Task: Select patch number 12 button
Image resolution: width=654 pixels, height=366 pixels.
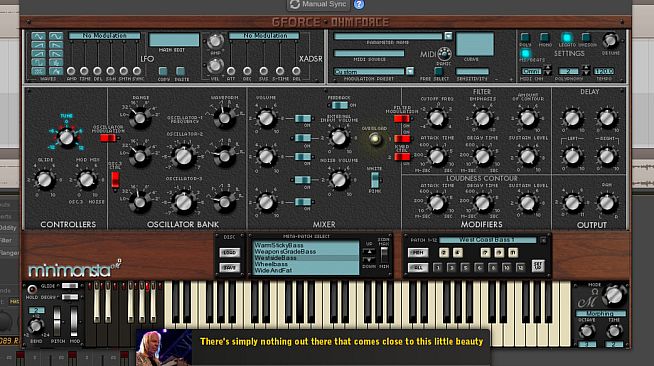Action: point(520,268)
